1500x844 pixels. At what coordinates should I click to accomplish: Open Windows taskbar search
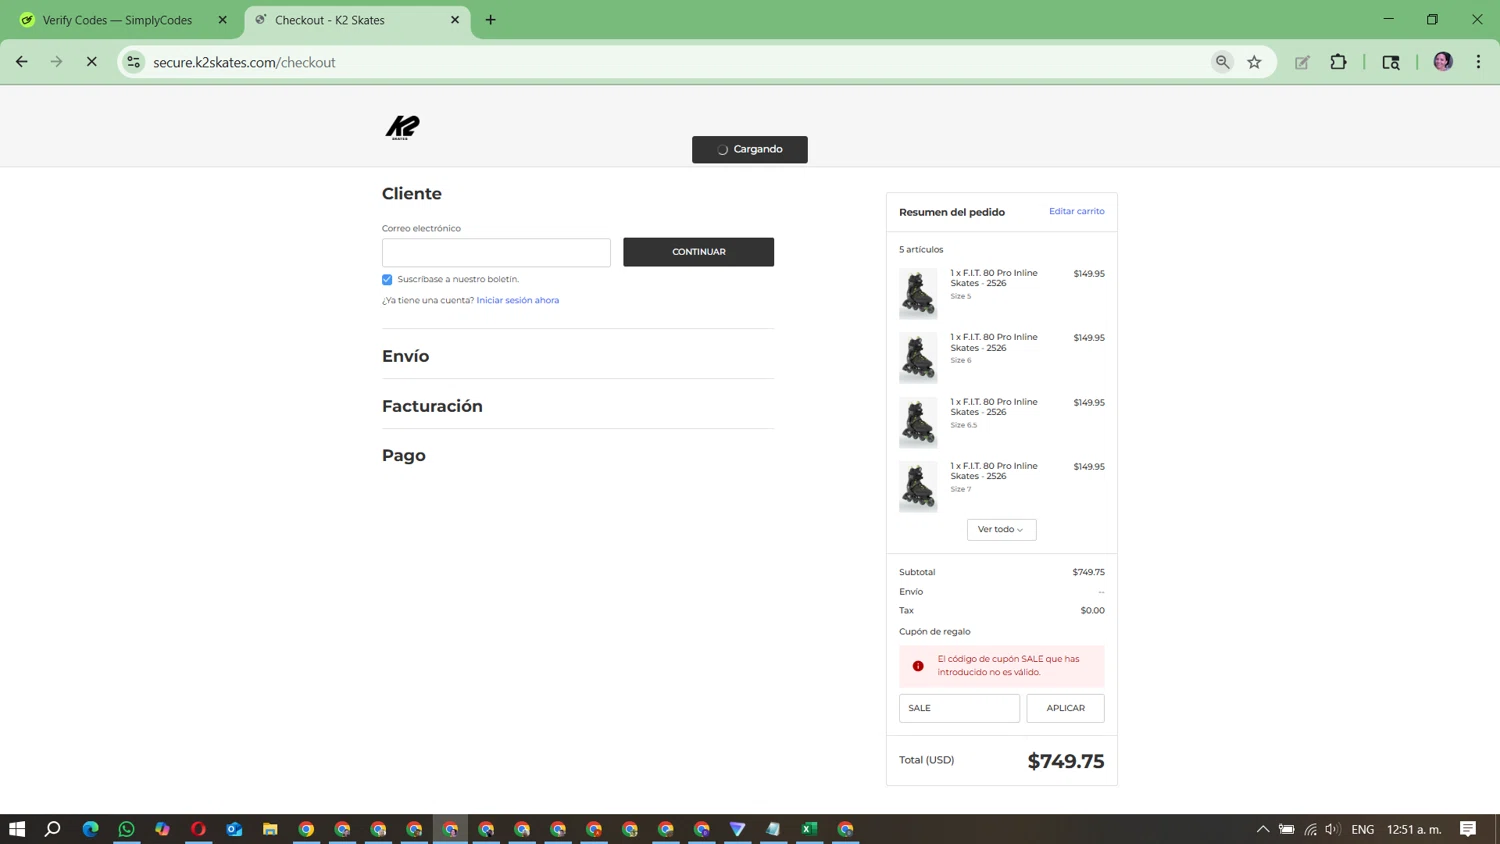coord(53,829)
